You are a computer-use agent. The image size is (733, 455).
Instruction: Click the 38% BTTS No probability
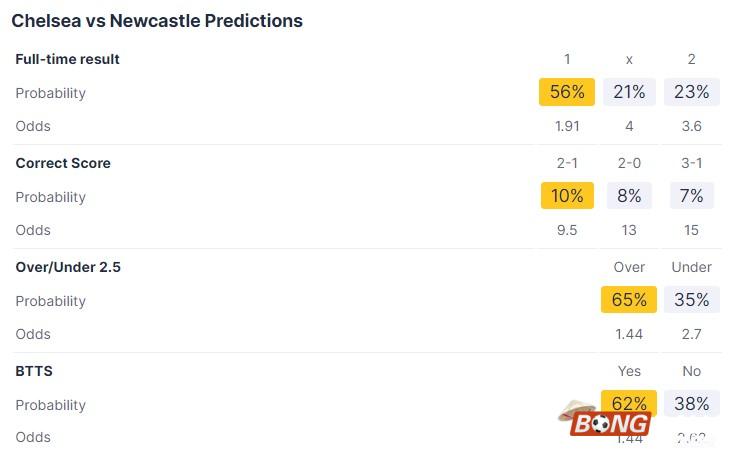tap(691, 404)
